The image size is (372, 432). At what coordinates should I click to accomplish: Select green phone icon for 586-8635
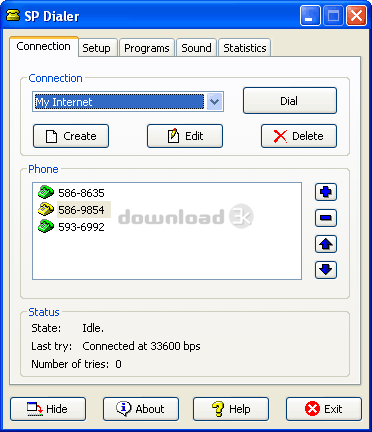[46, 192]
